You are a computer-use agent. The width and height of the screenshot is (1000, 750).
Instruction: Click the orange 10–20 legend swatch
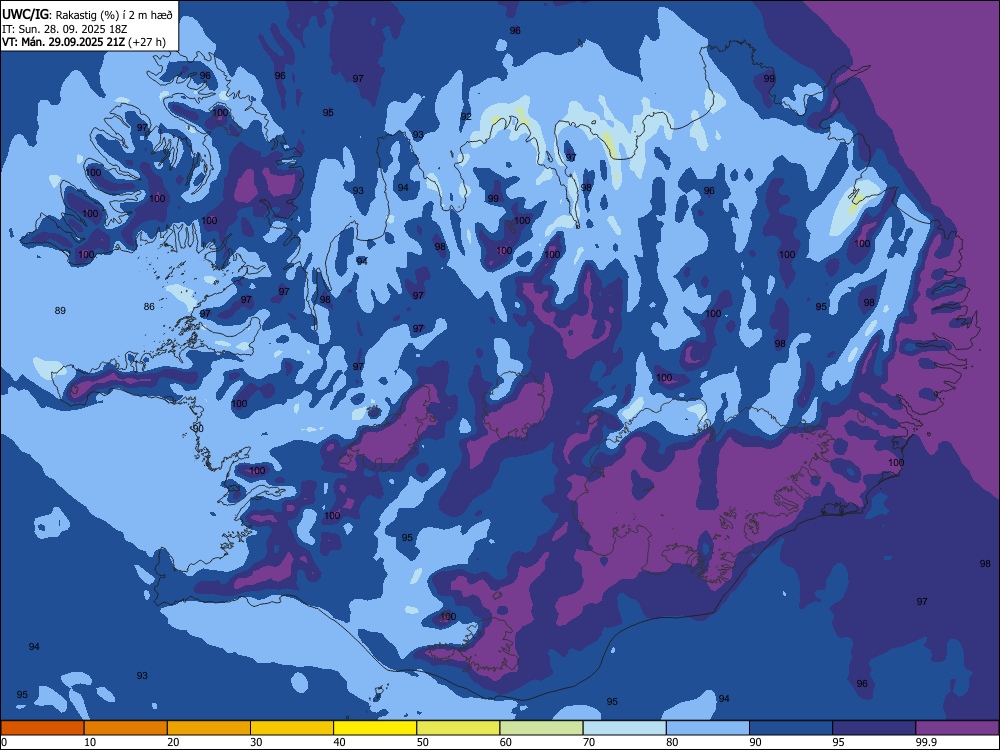[x=126, y=728]
